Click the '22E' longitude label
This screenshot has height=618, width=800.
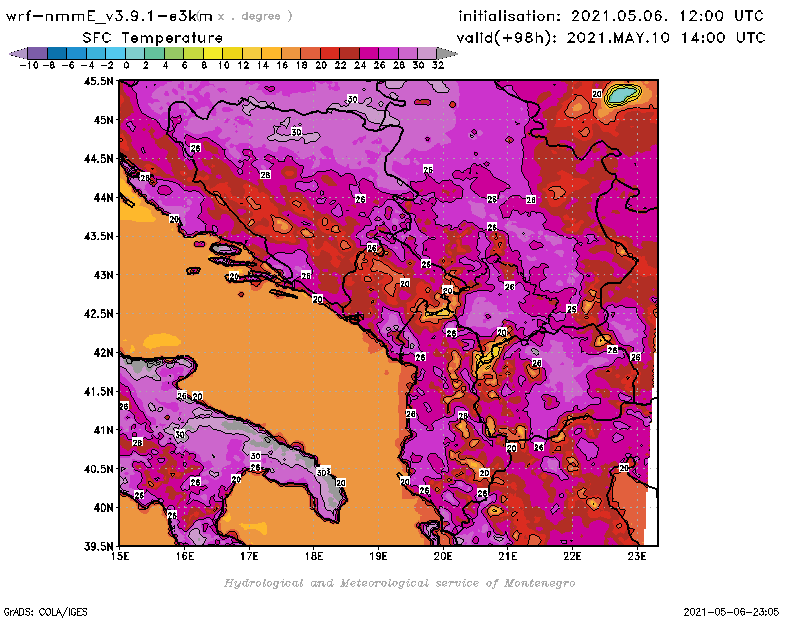coord(572,556)
